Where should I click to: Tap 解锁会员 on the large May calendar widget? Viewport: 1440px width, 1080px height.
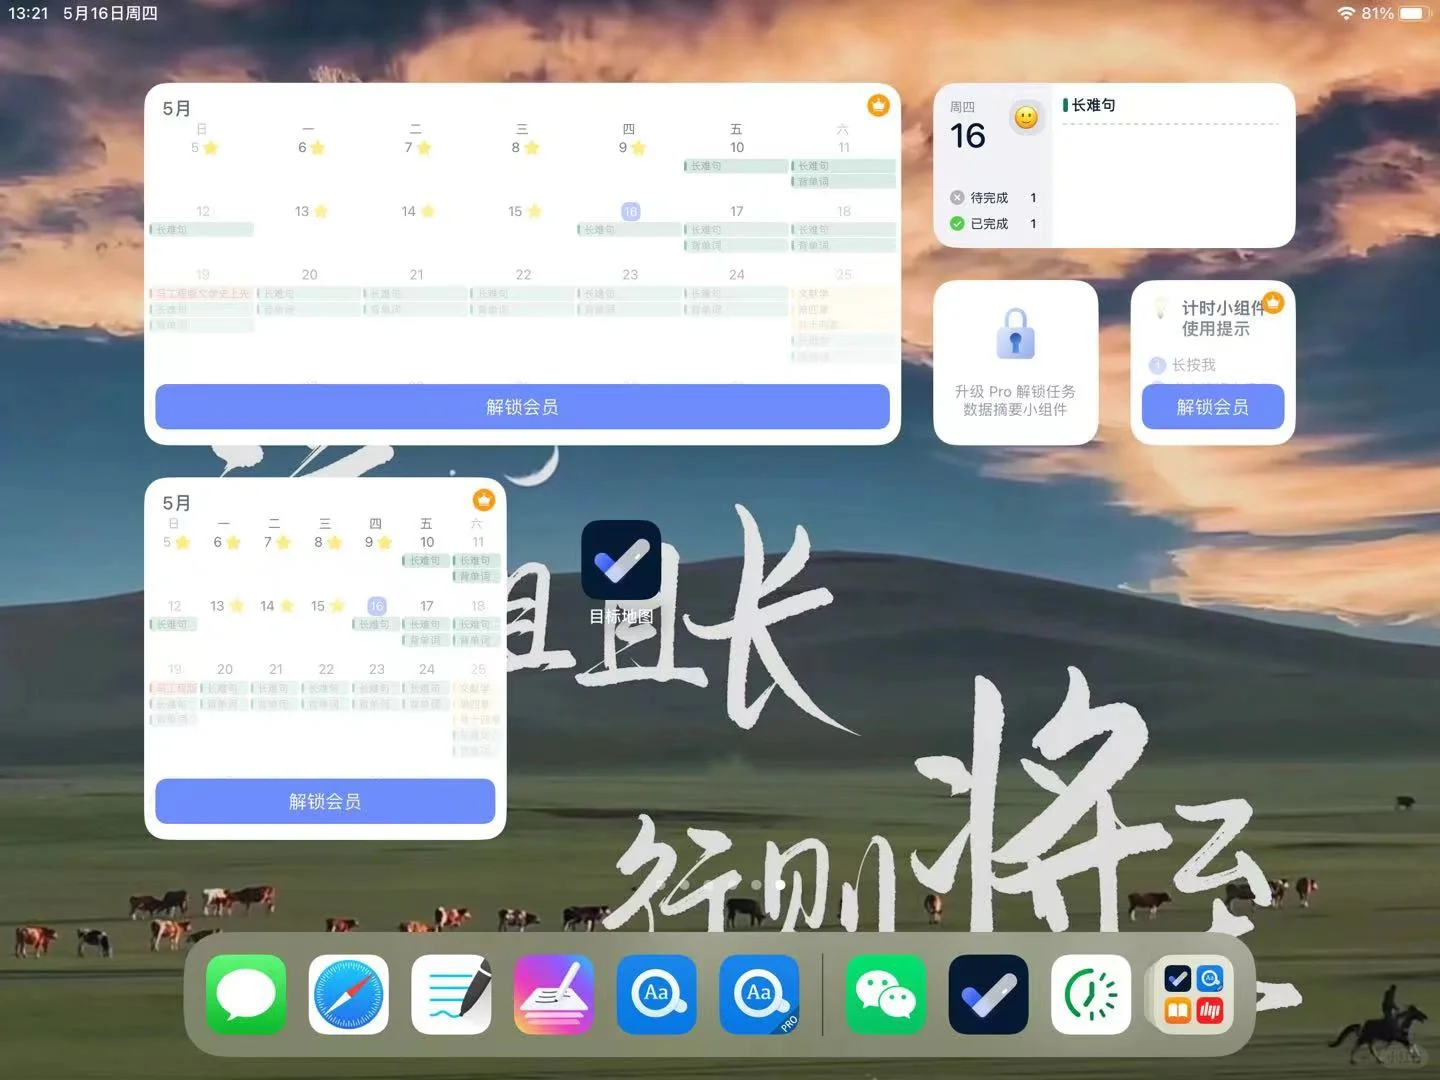521,406
